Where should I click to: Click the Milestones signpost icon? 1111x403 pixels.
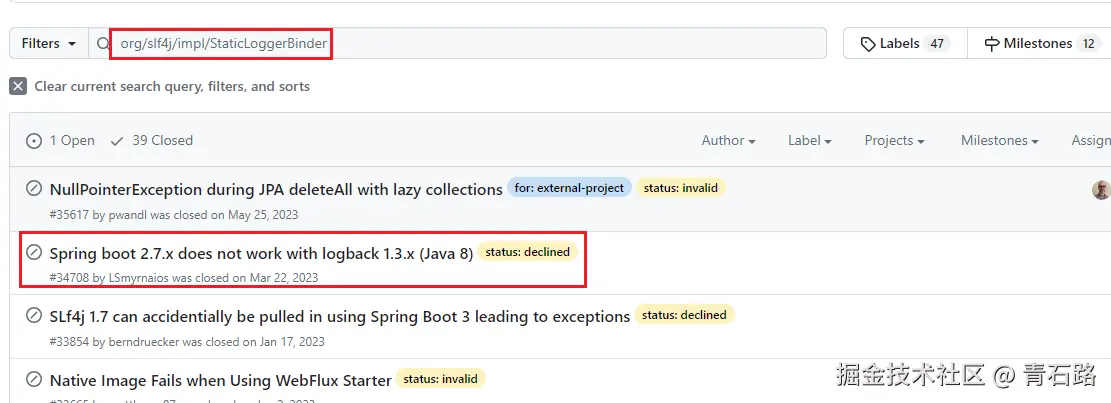tap(992, 44)
